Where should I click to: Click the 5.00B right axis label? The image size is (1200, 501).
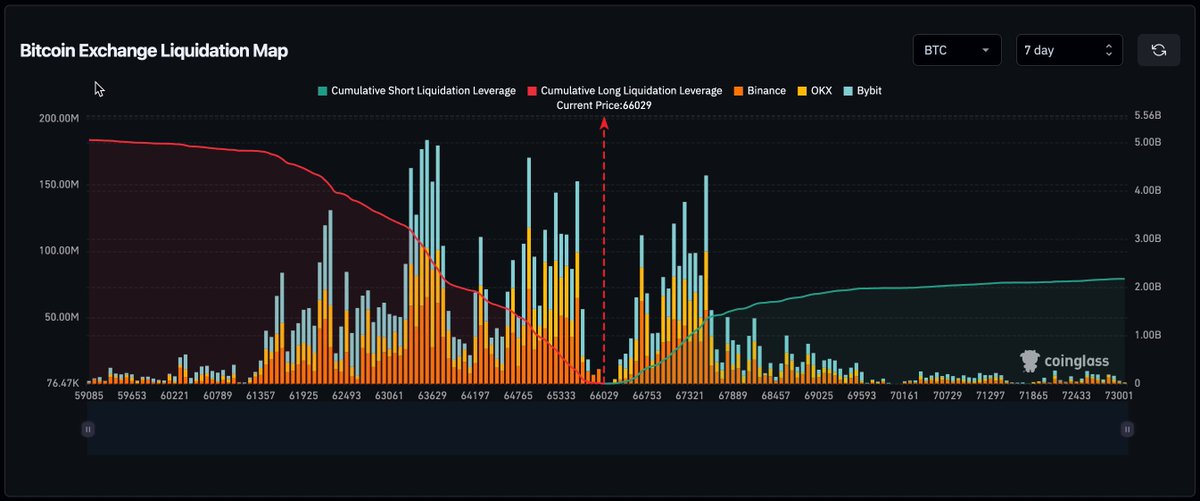coord(1147,142)
